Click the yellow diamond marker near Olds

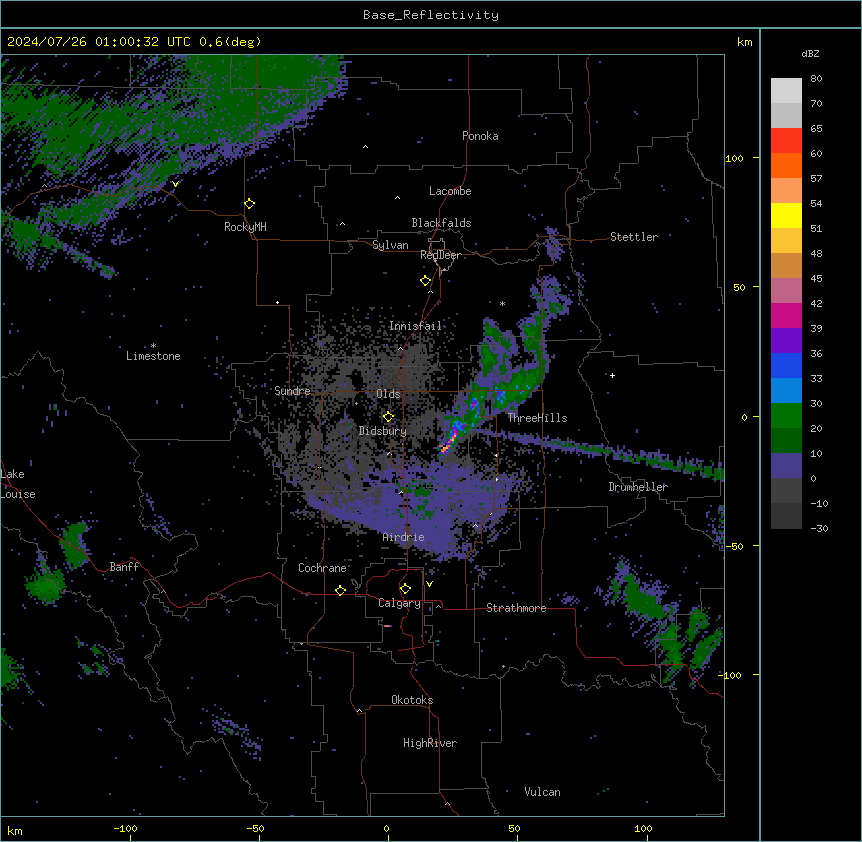point(388,417)
